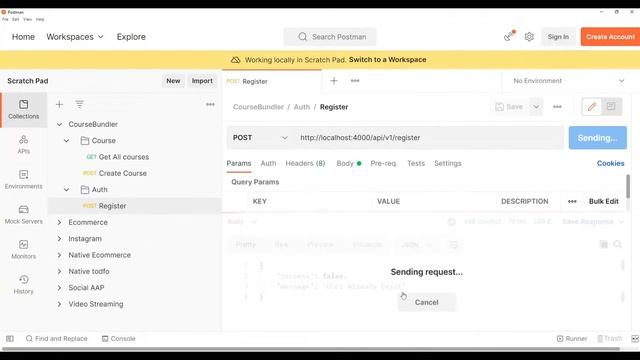Open the Runner
Image resolution: width=640 pixels, height=360 pixels.
(x=572, y=338)
